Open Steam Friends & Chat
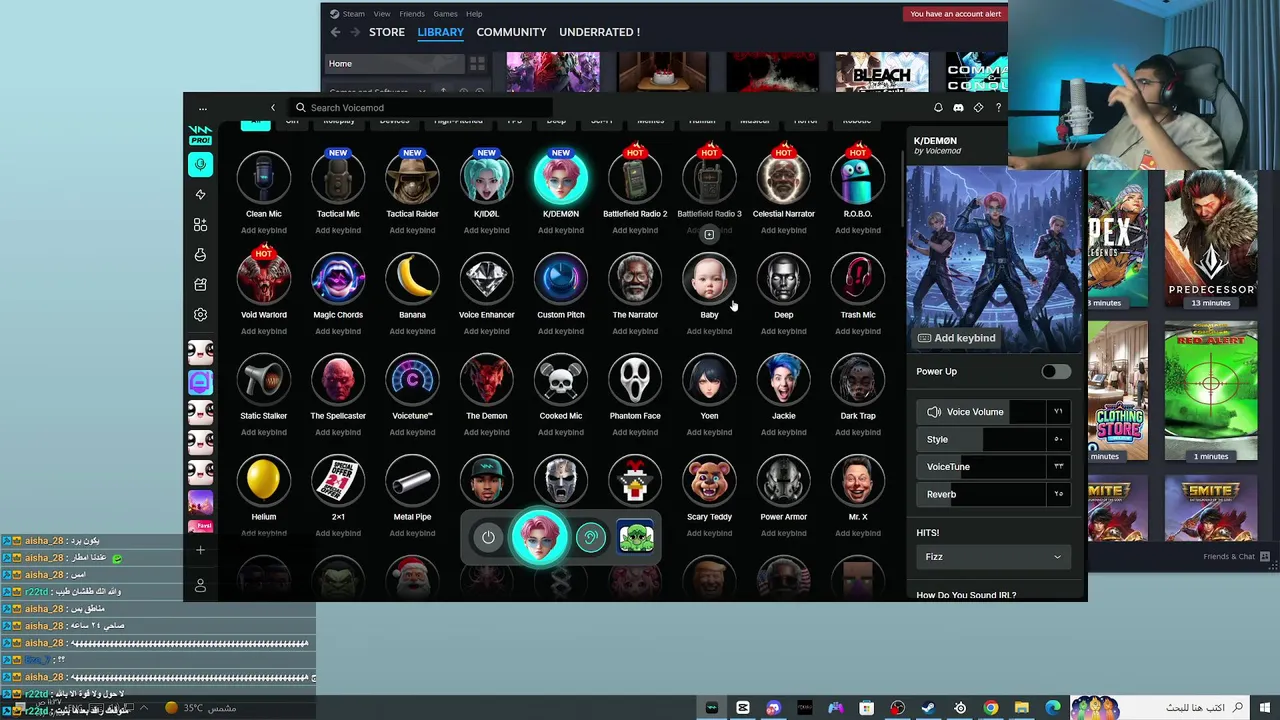 point(1236,557)
